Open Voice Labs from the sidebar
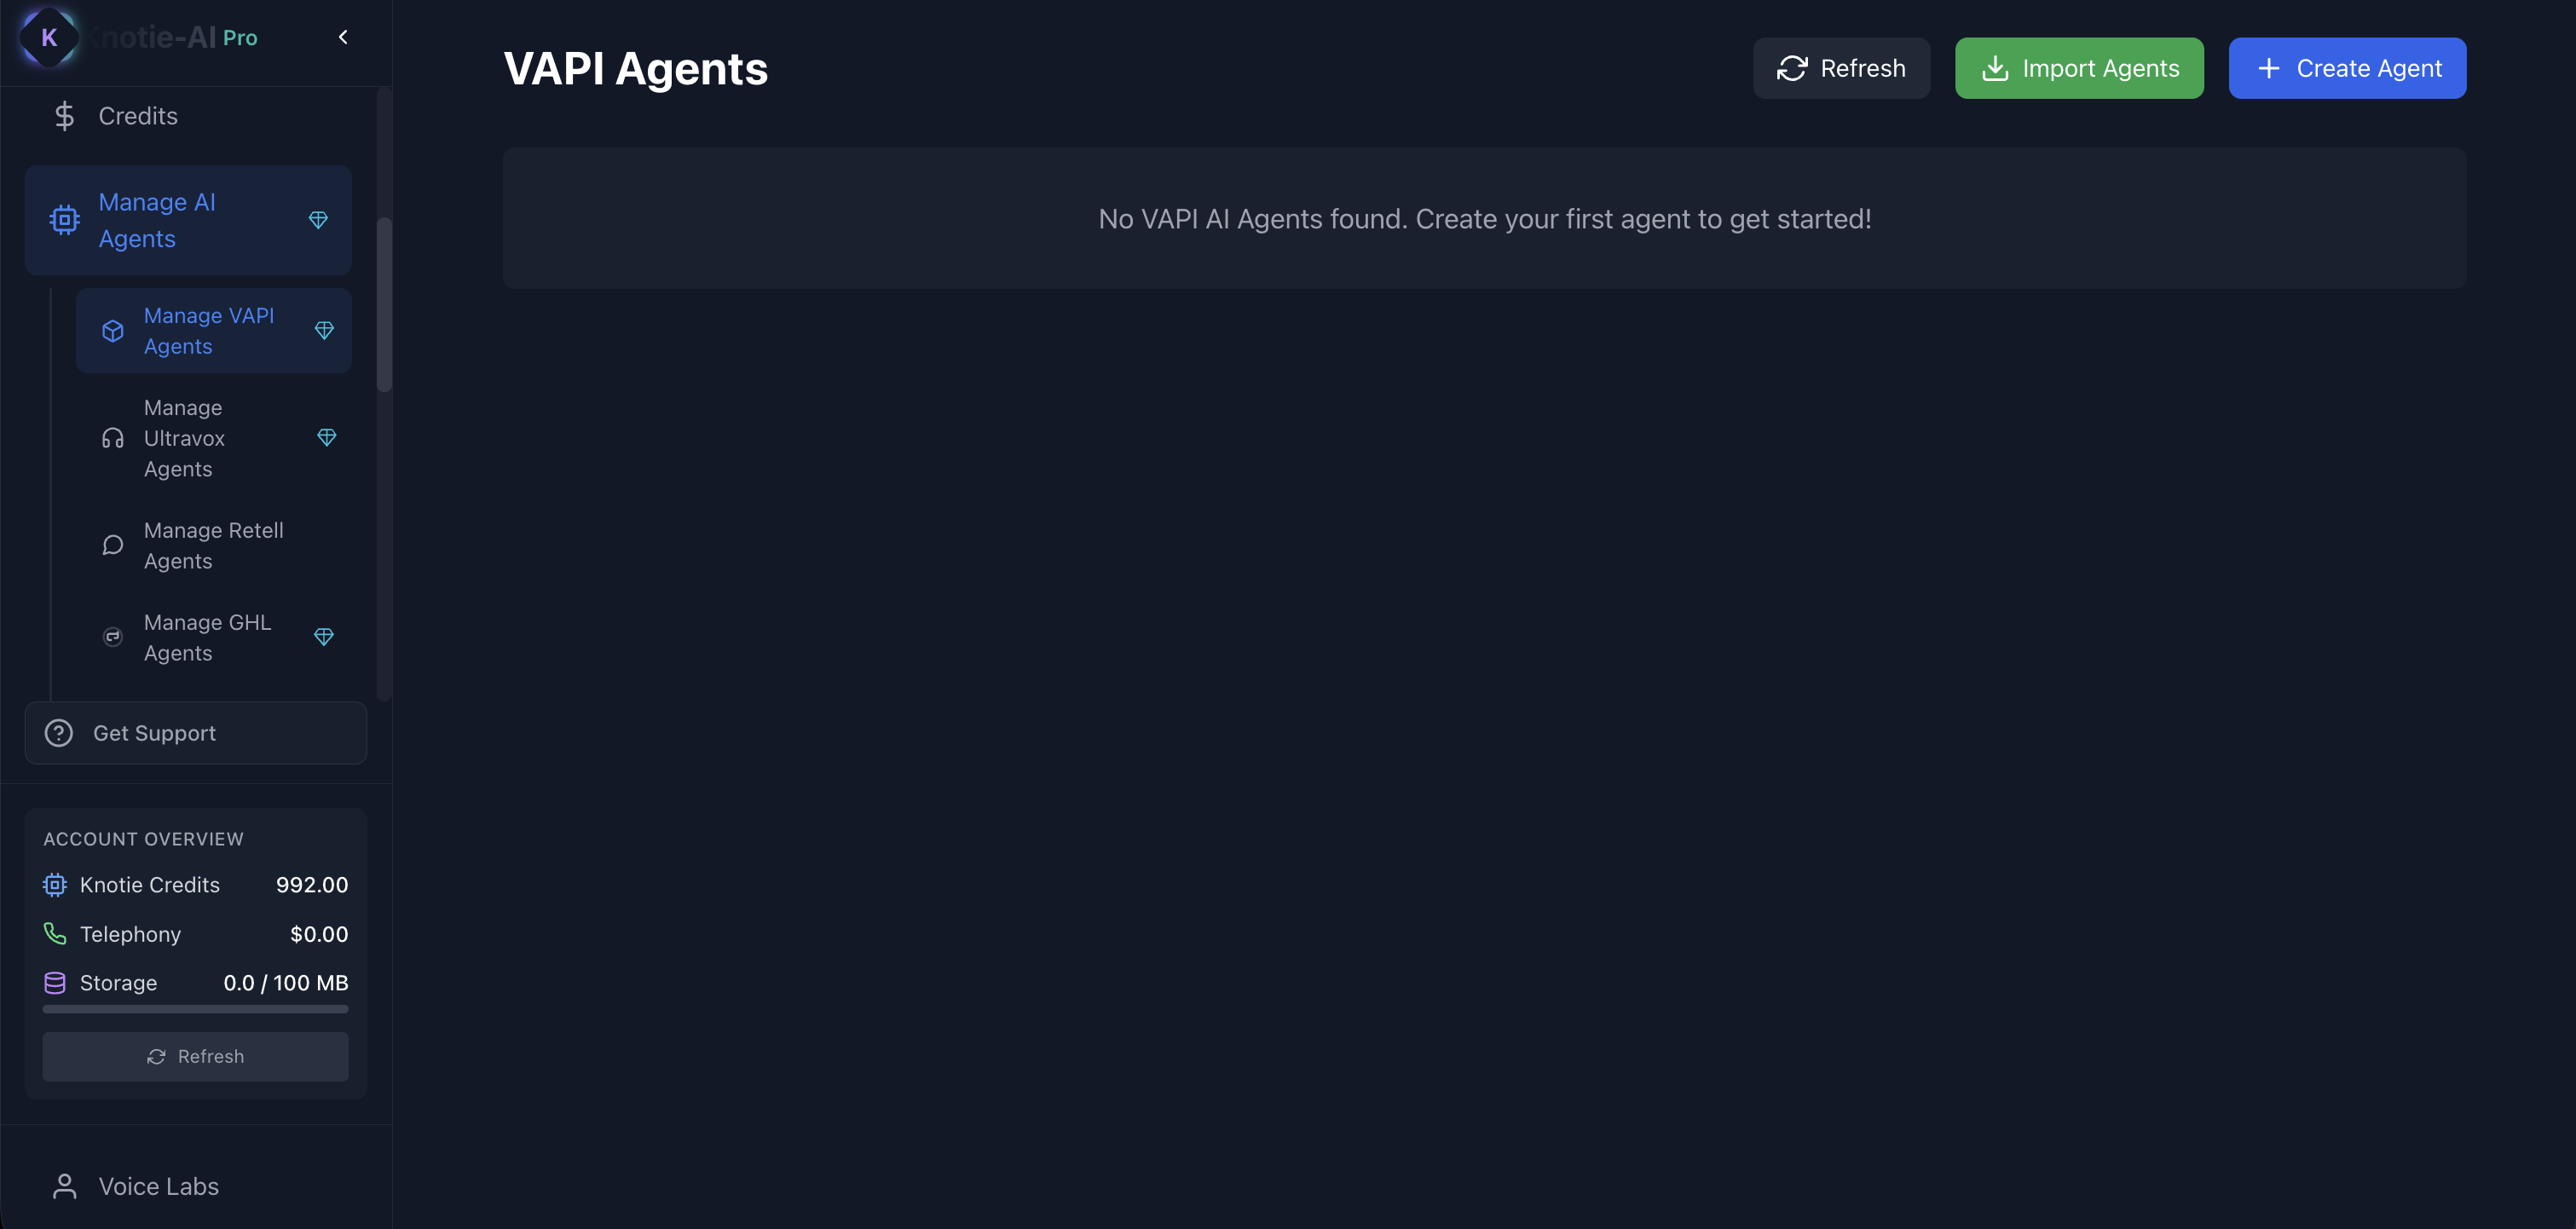The height and width of the screenshot is (1229, 2576). pos(157,1186)
